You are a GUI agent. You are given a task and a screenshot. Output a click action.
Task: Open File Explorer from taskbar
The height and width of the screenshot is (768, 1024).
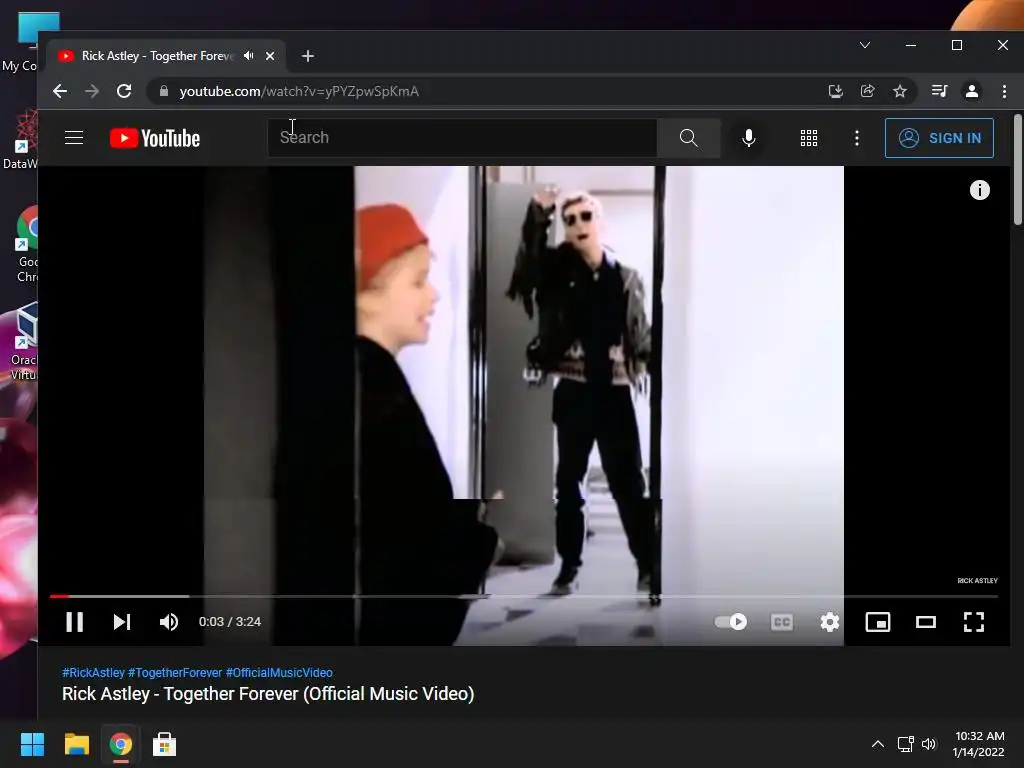tap(76, 744)
